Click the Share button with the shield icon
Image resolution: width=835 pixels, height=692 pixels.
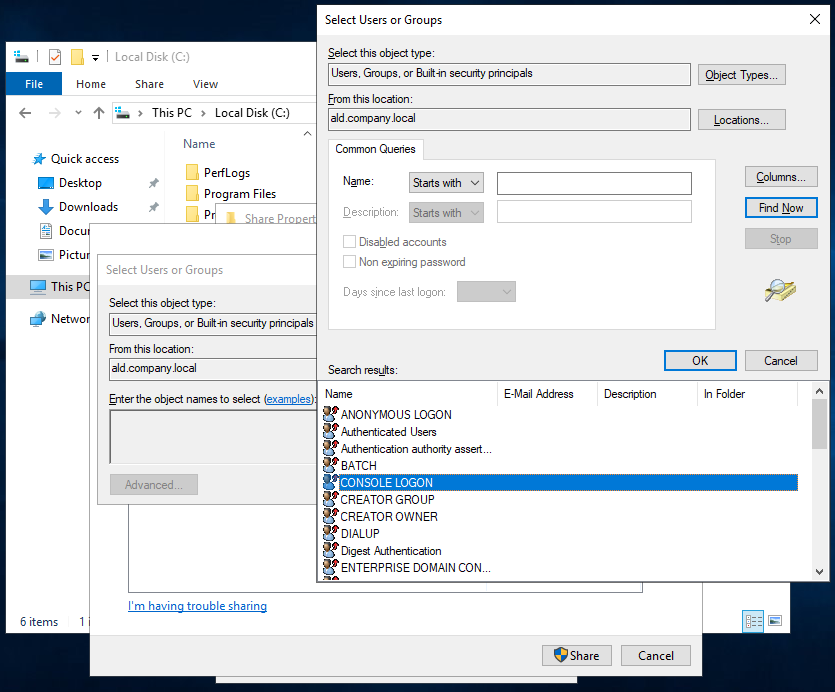[x=577, y=656]
